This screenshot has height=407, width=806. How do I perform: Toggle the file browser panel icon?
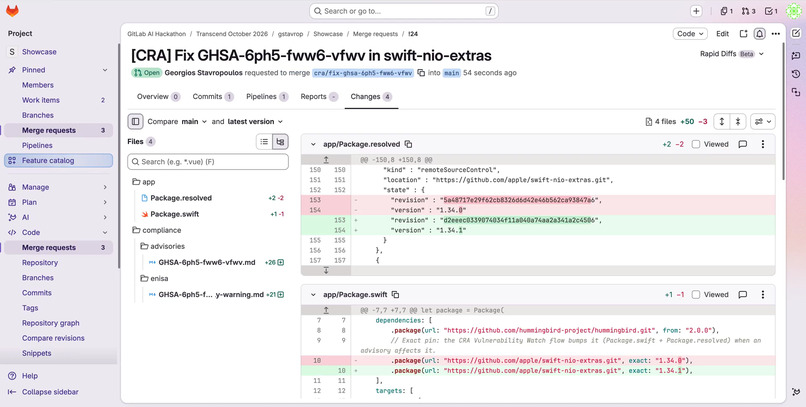(x=135, y=122)
